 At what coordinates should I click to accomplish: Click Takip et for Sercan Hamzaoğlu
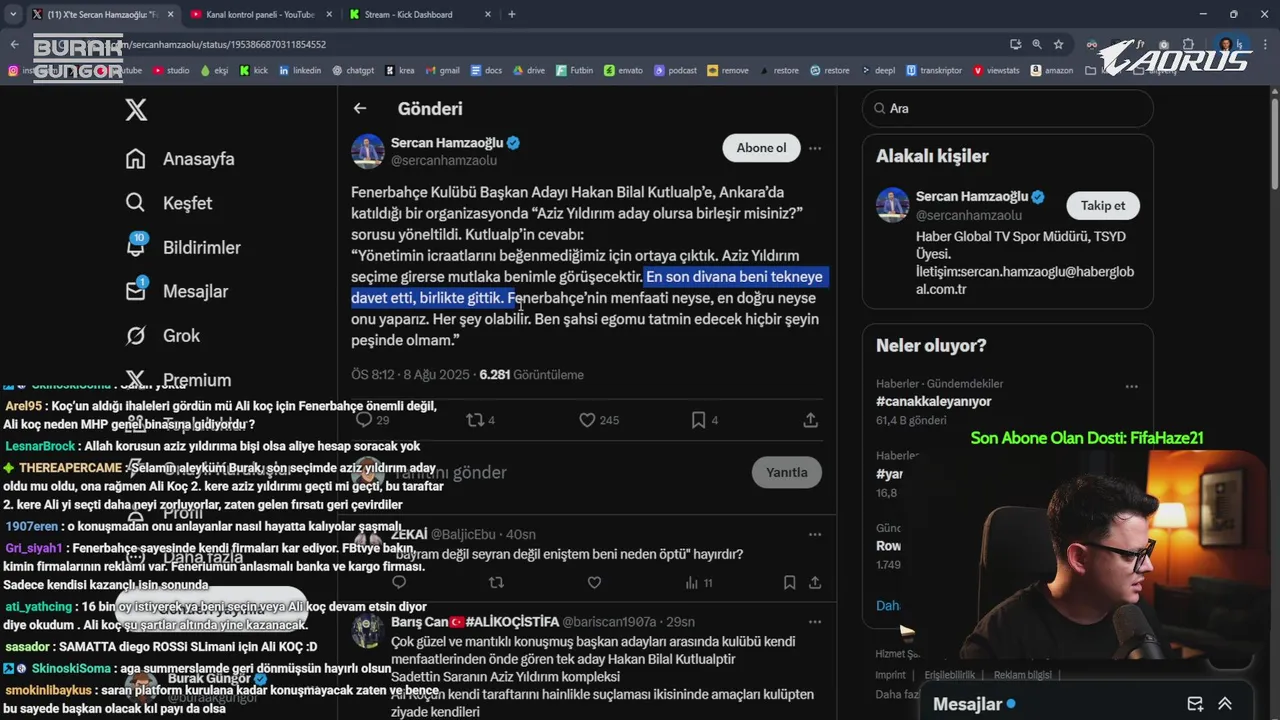point(1103,205)
